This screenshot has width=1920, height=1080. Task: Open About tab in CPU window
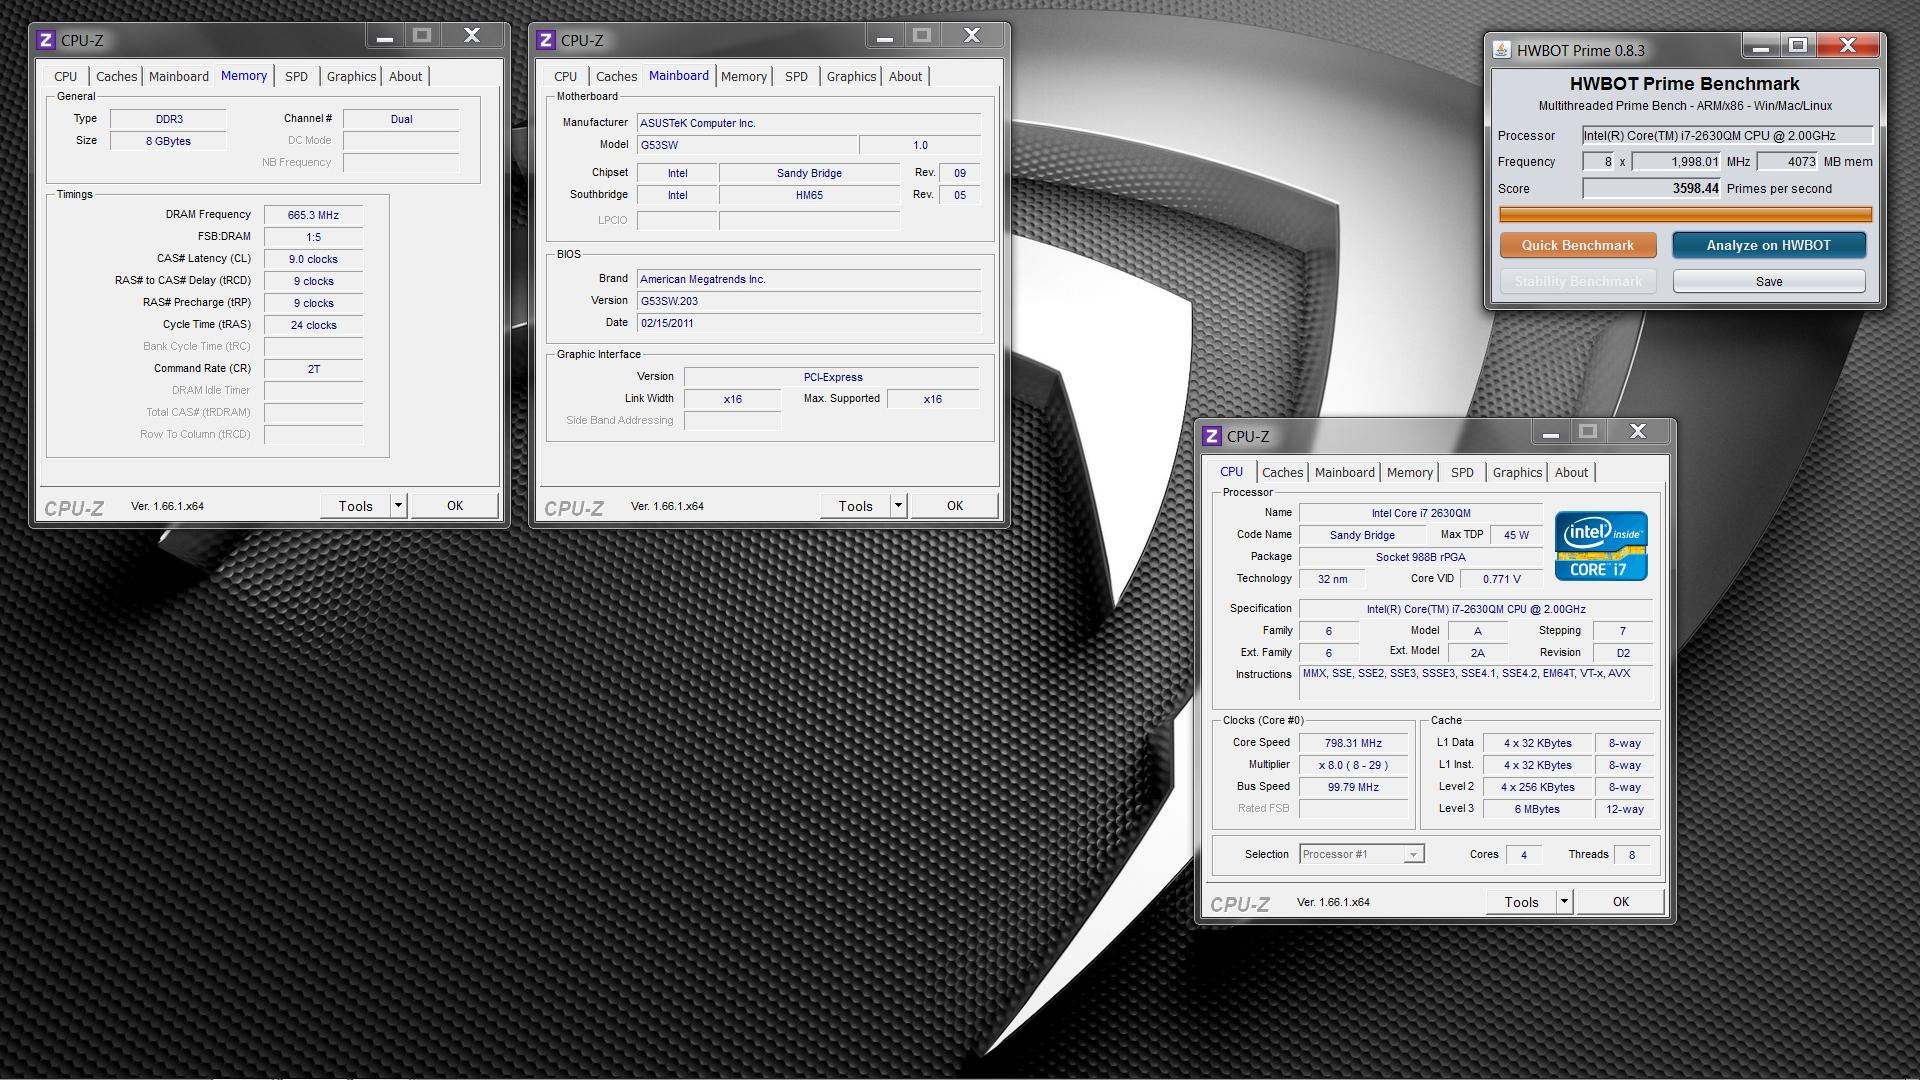click(1571, 472)
